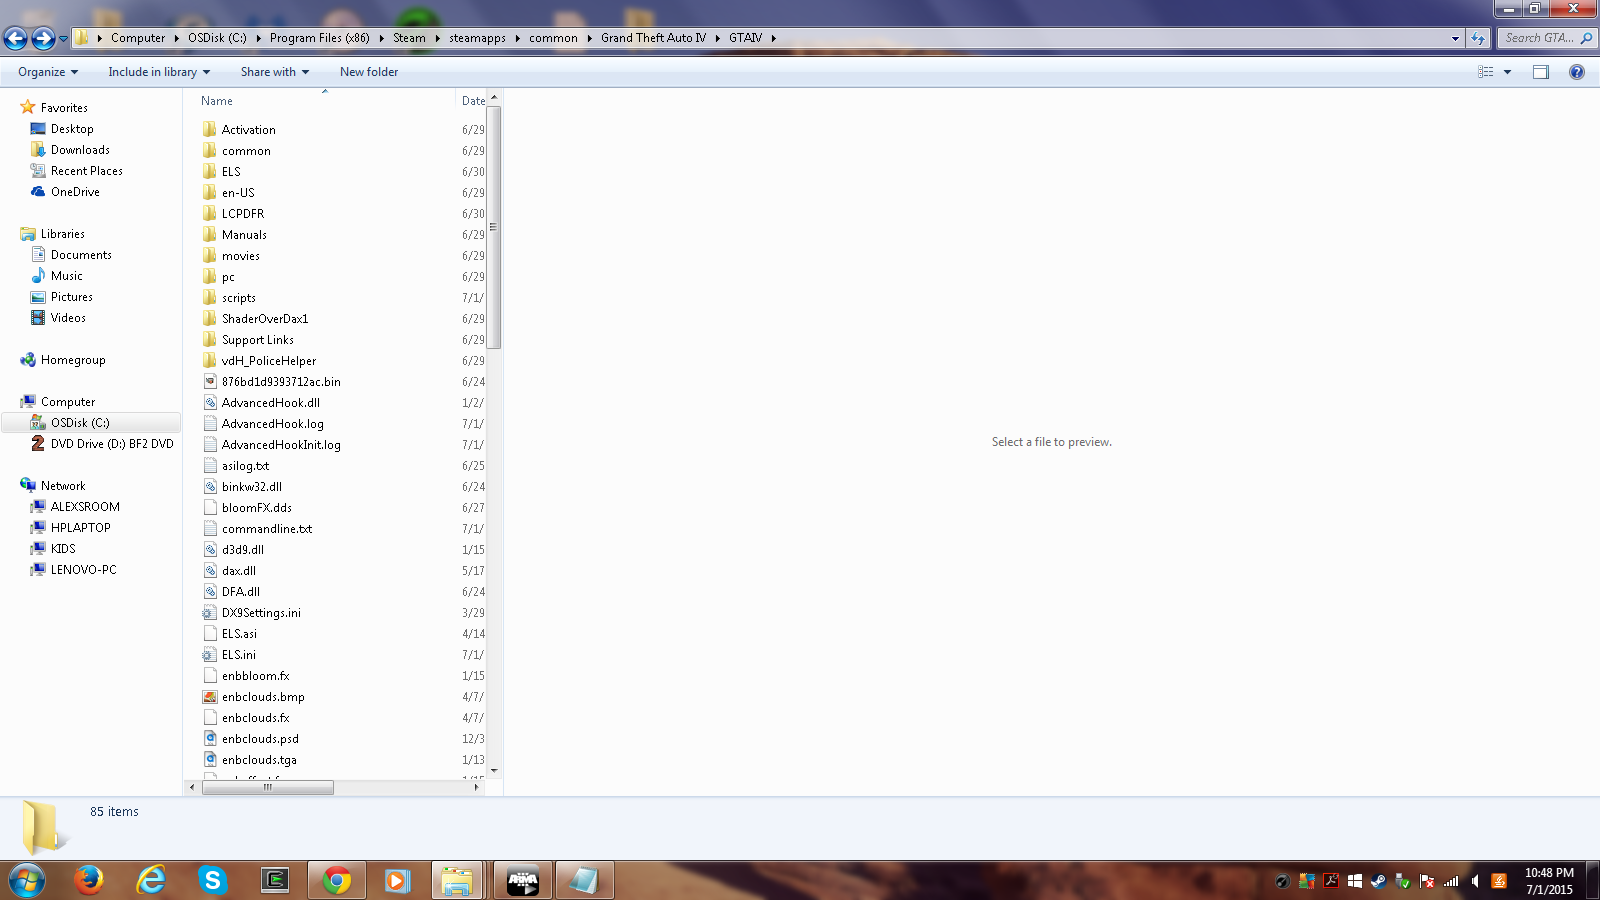Open the view options dropdown arrow

tap(1507, 72)
